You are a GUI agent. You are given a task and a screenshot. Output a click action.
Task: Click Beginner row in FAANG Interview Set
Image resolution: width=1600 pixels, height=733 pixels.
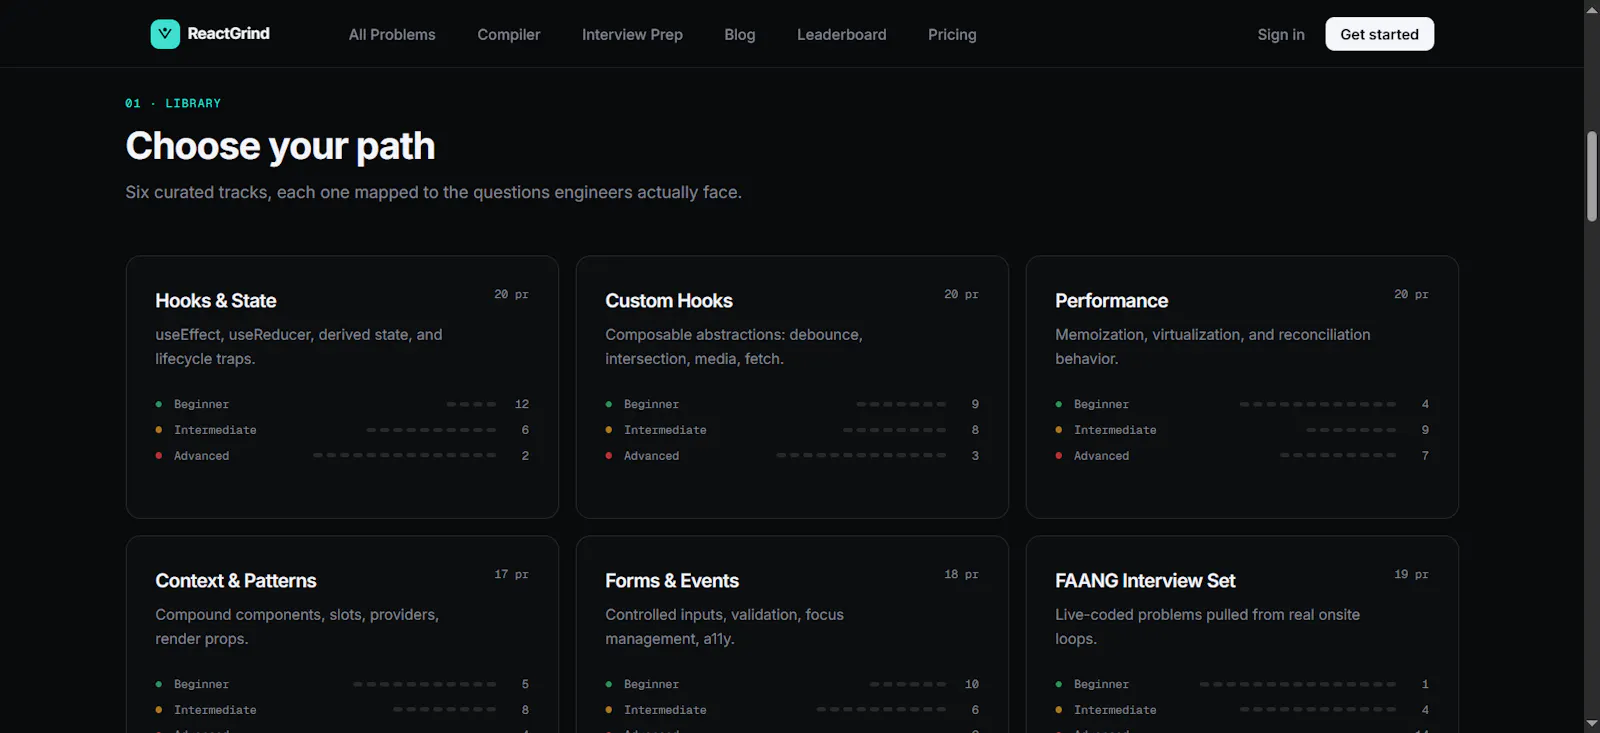click(1242, 684)
